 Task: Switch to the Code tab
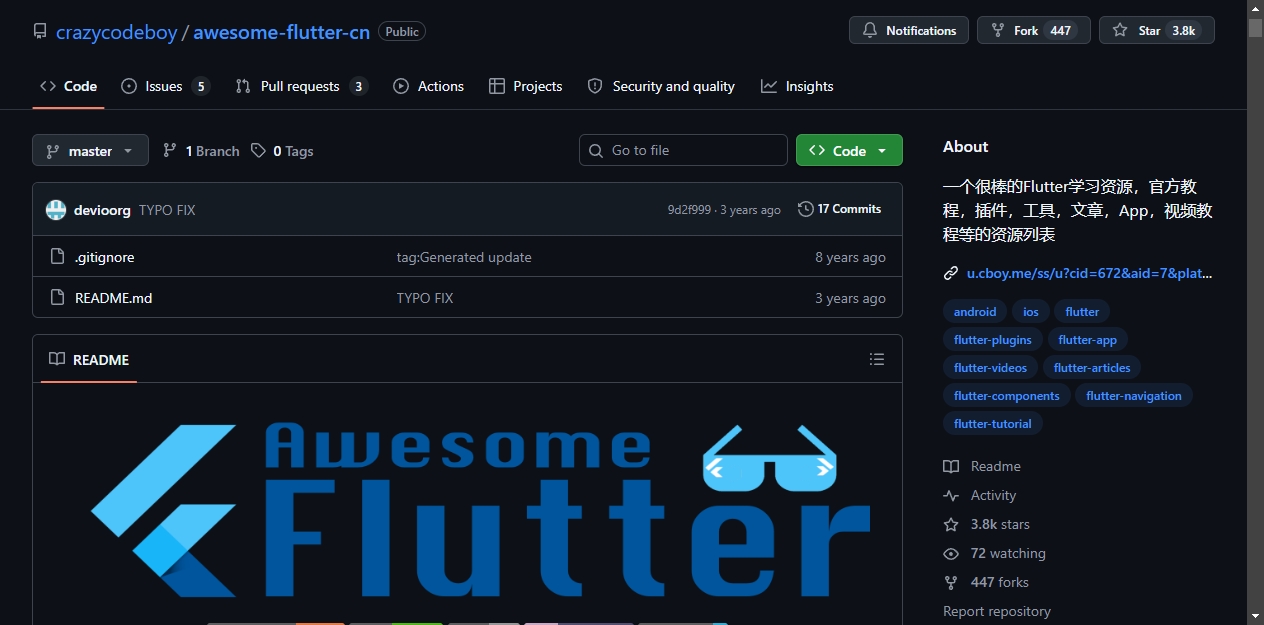pos(68,86)
